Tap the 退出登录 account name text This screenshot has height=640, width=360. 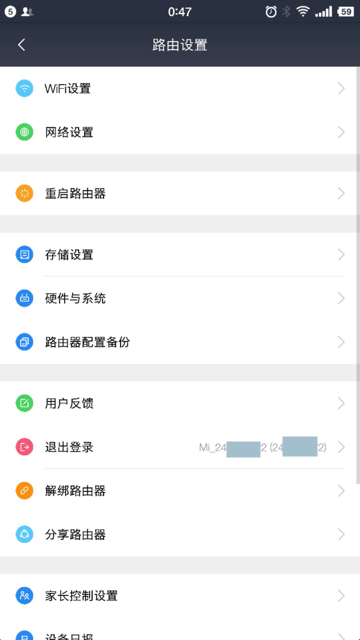click(263, 447)
